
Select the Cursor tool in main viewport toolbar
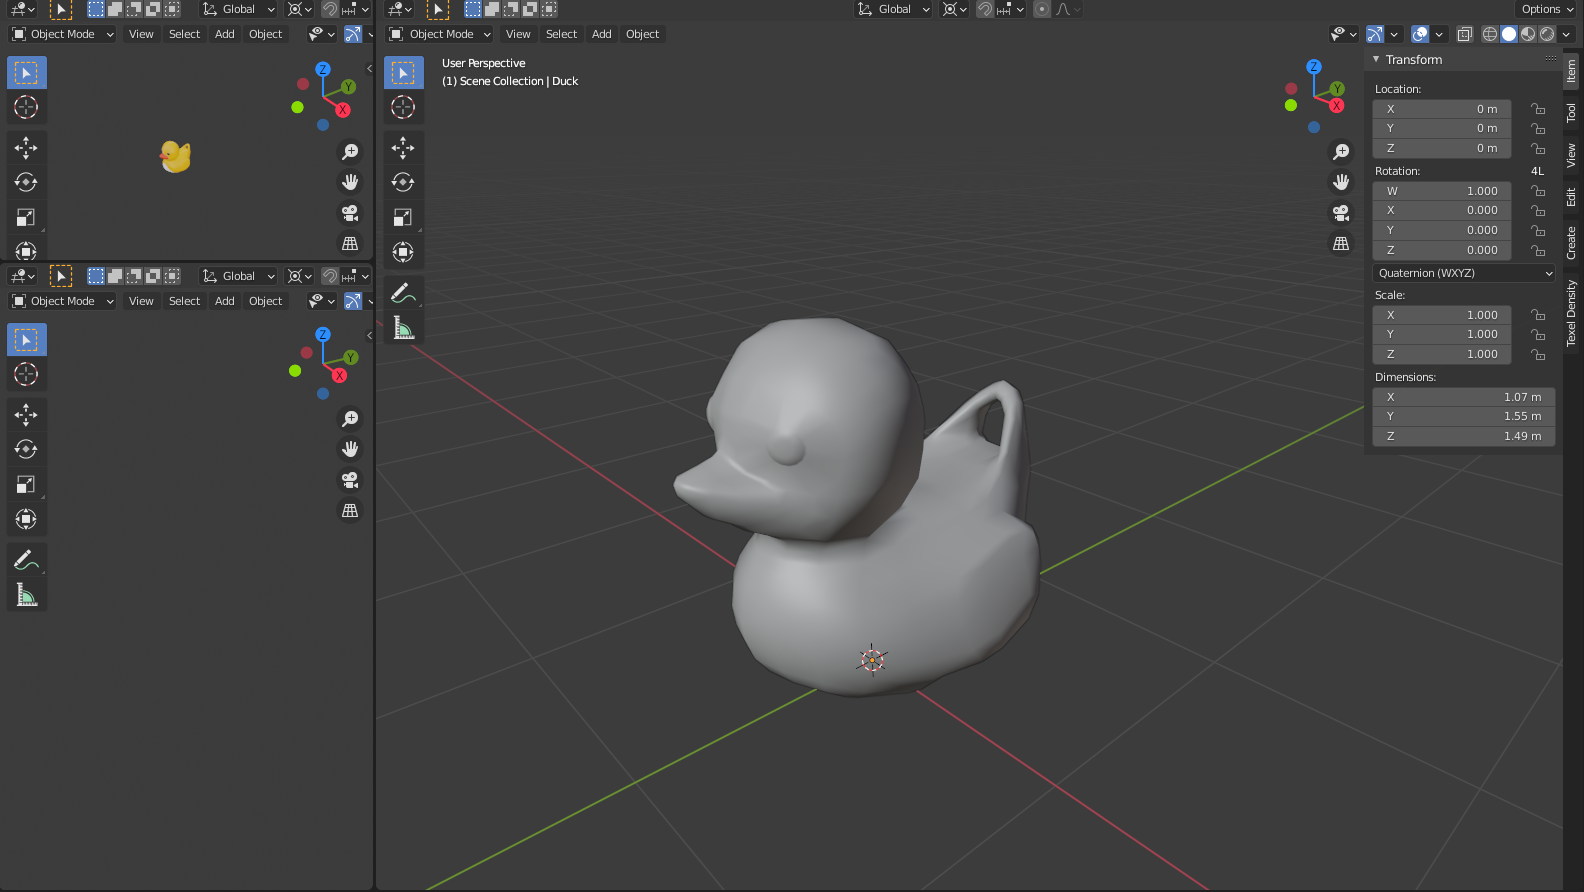(x=403, y=107)
